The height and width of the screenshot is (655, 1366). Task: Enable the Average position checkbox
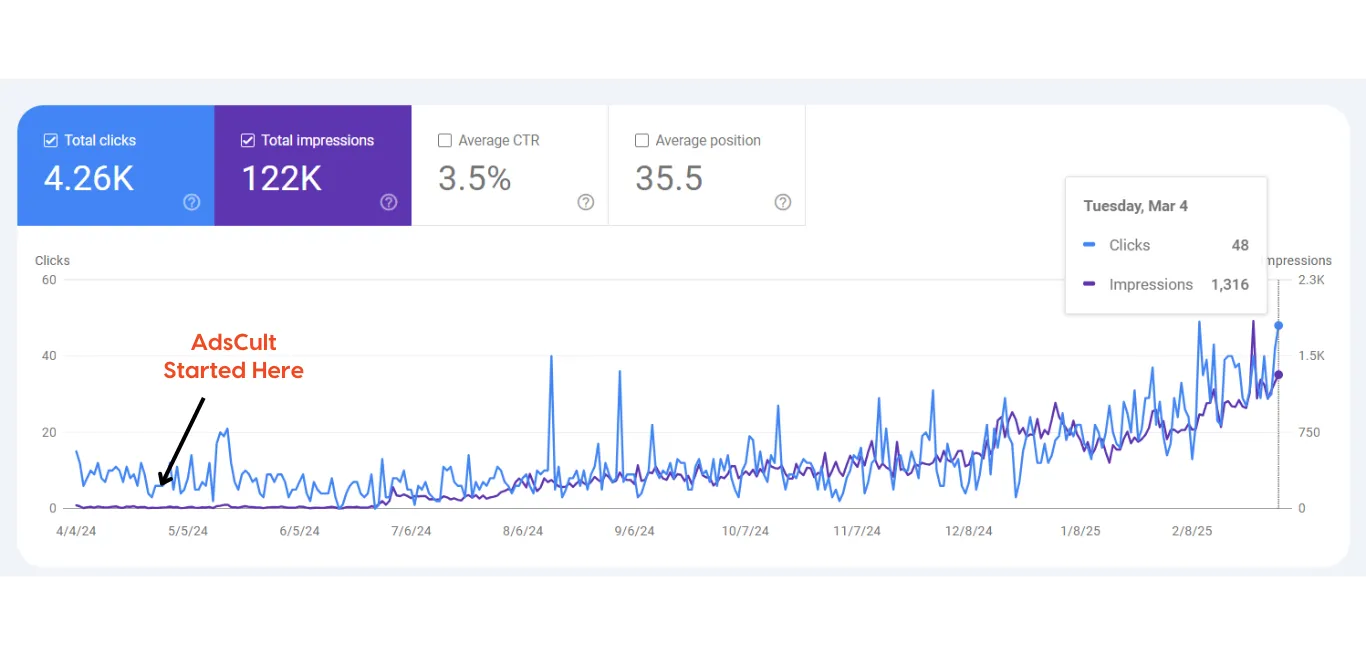point(642,141)
